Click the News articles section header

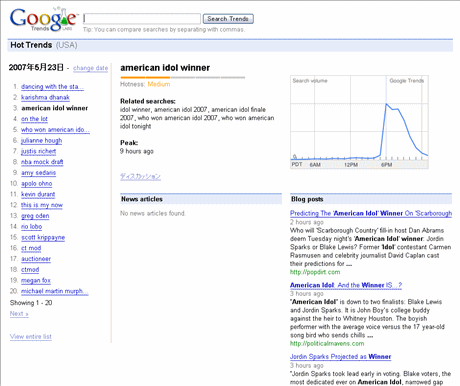point(201,199)
